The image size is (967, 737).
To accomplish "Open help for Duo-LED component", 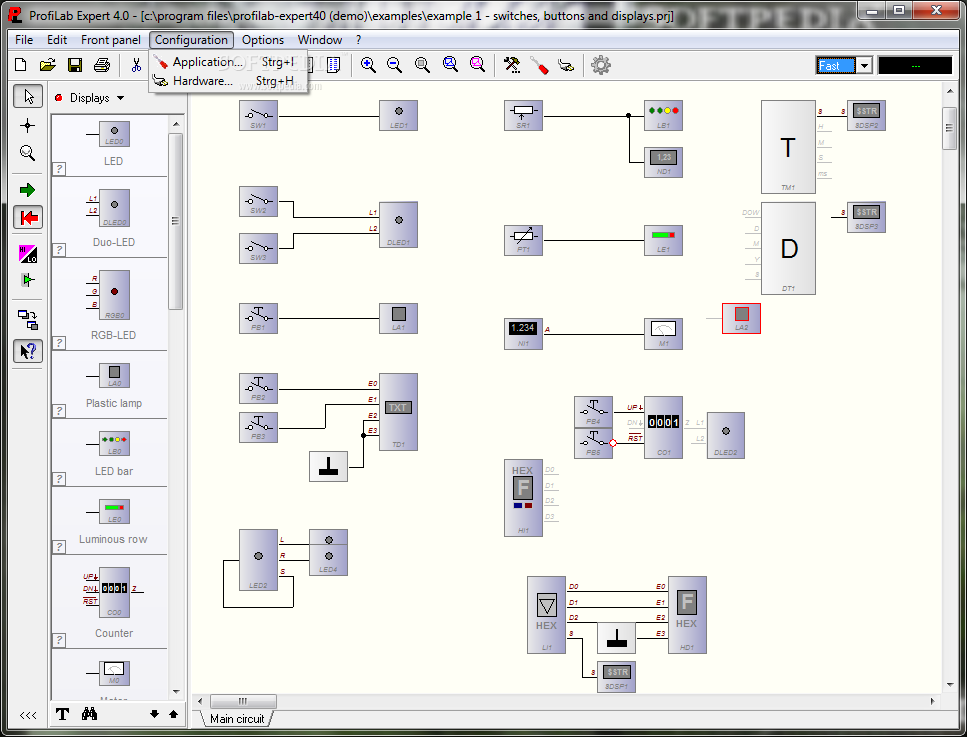I will [x=59, y=249].
